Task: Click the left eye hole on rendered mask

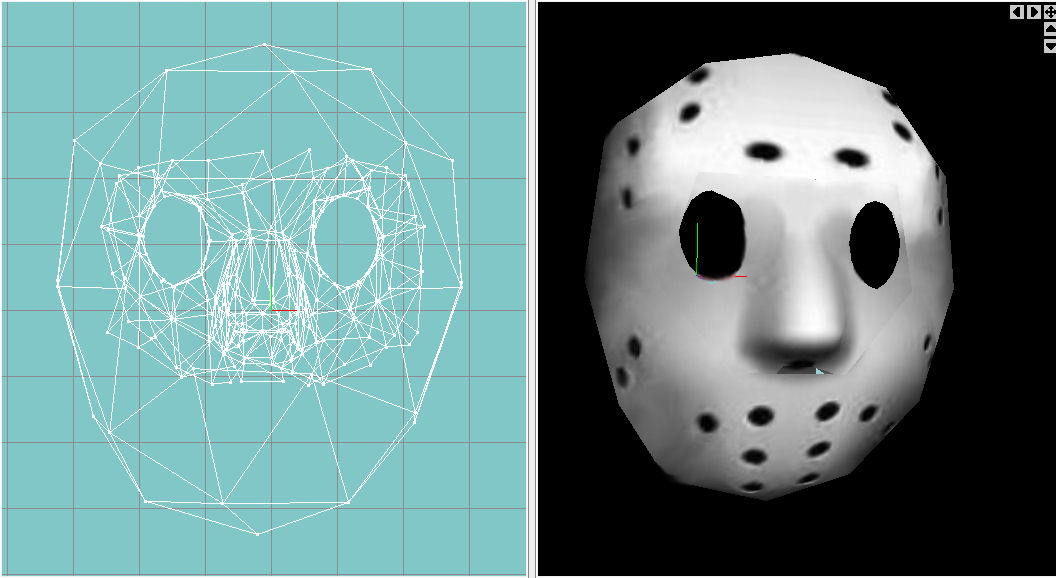Action: pos(712,238)
